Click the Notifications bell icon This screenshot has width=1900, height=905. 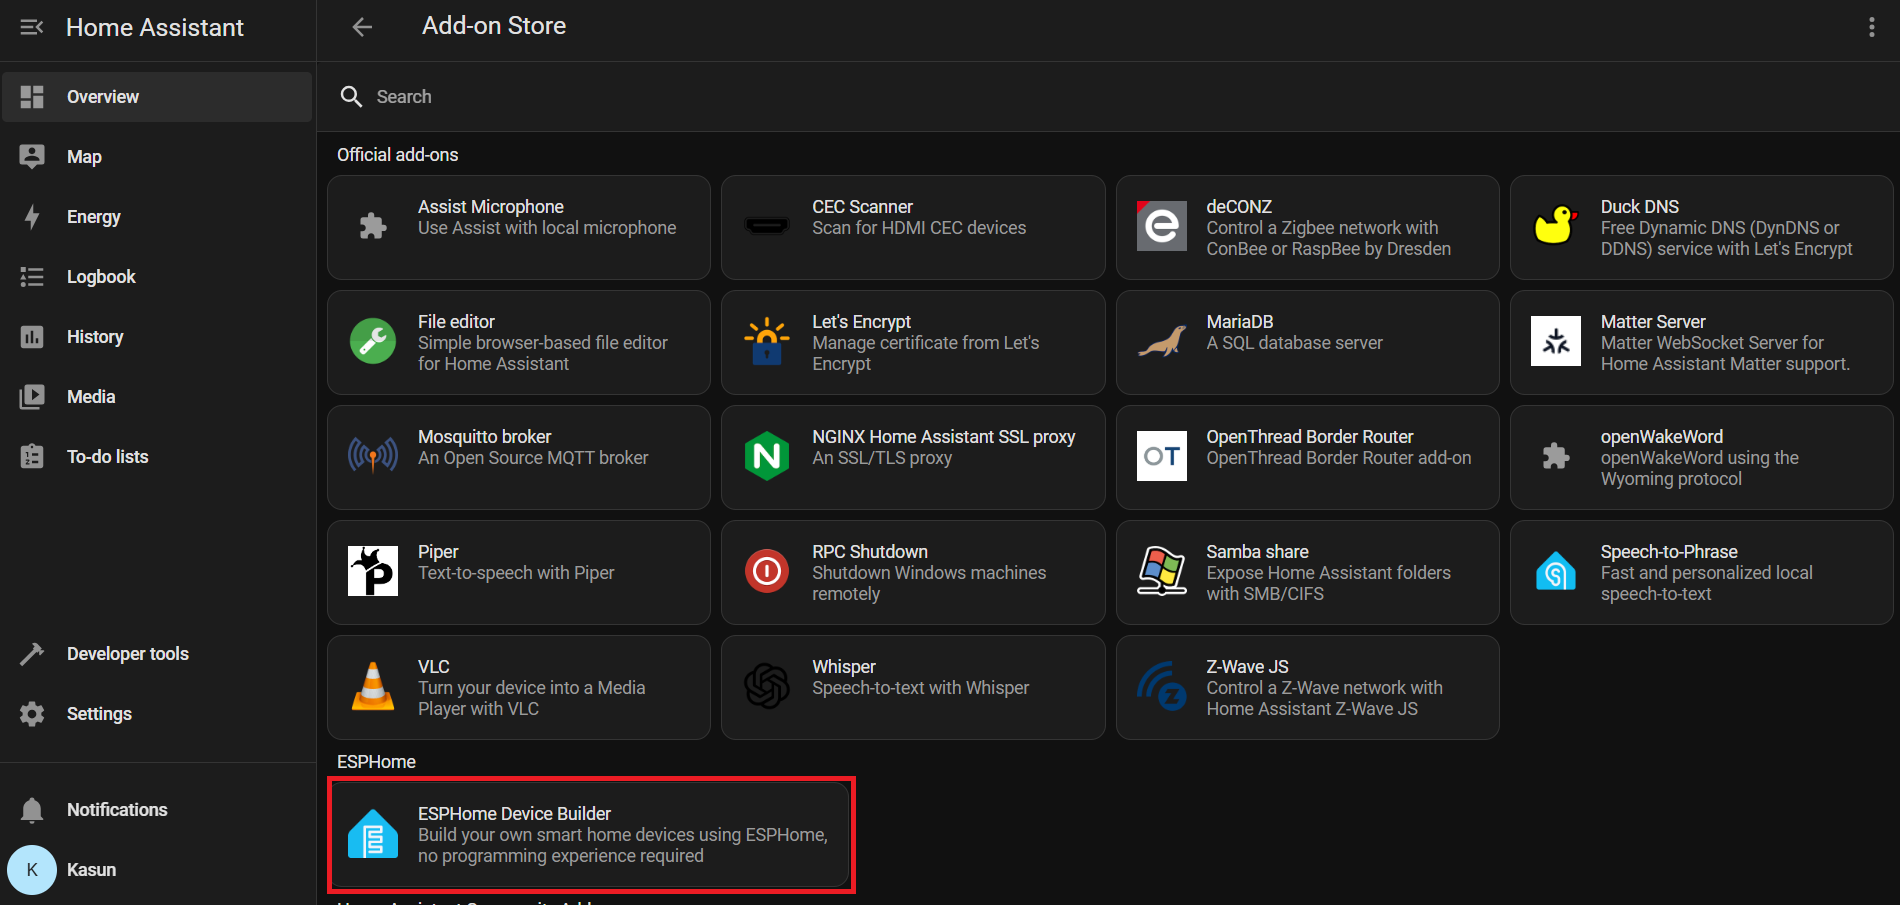(32, 810)
